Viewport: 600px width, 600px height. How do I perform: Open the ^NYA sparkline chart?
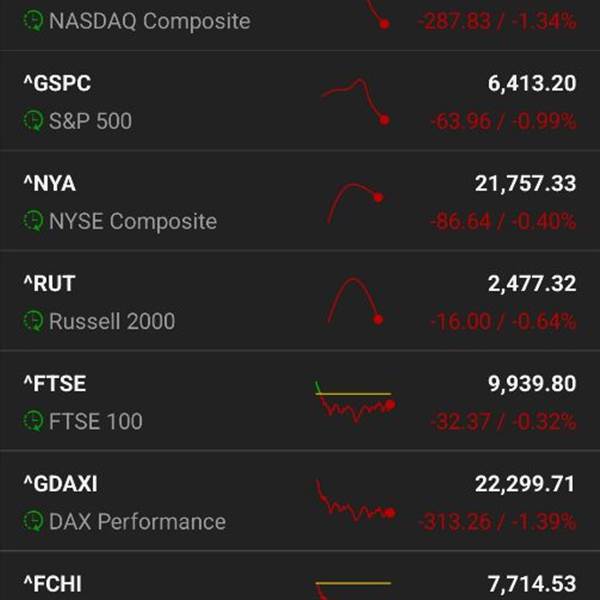click(x=355, y=202)
